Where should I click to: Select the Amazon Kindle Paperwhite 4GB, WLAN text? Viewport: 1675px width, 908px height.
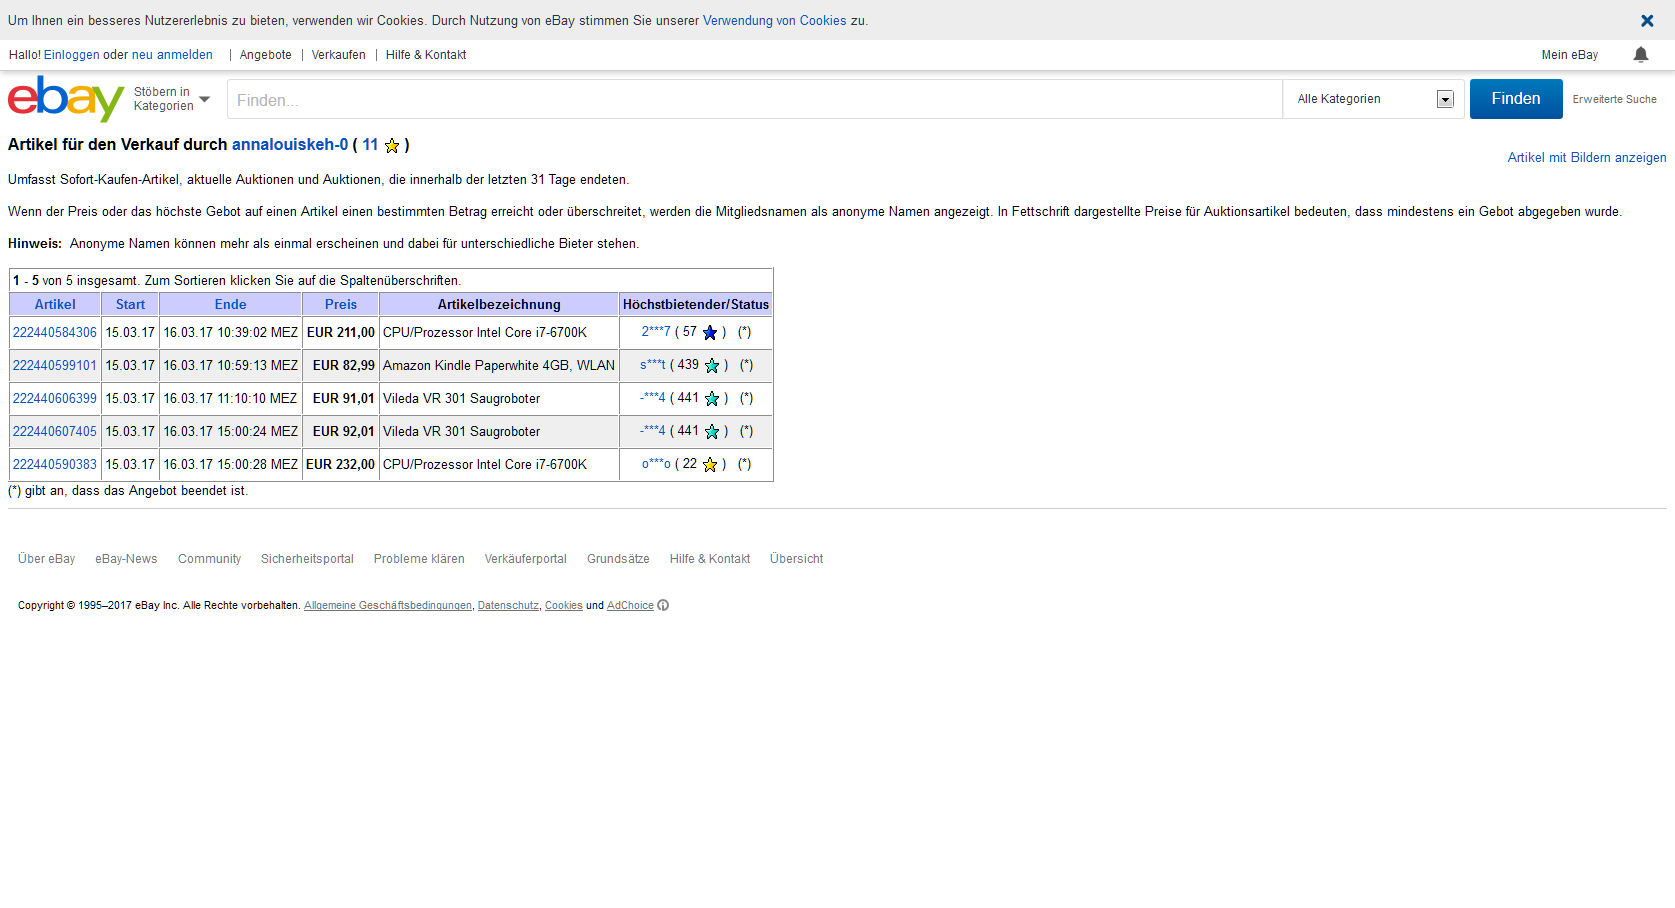coord(499,366)
